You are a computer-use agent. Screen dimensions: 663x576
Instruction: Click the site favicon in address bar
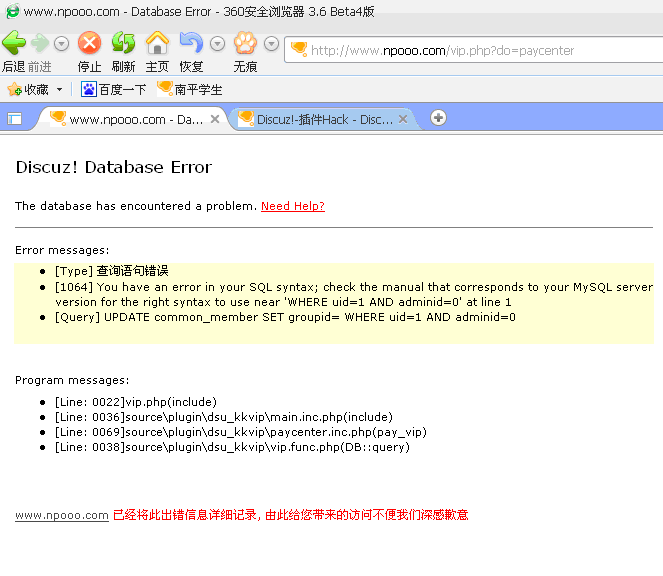click(299, 49)
